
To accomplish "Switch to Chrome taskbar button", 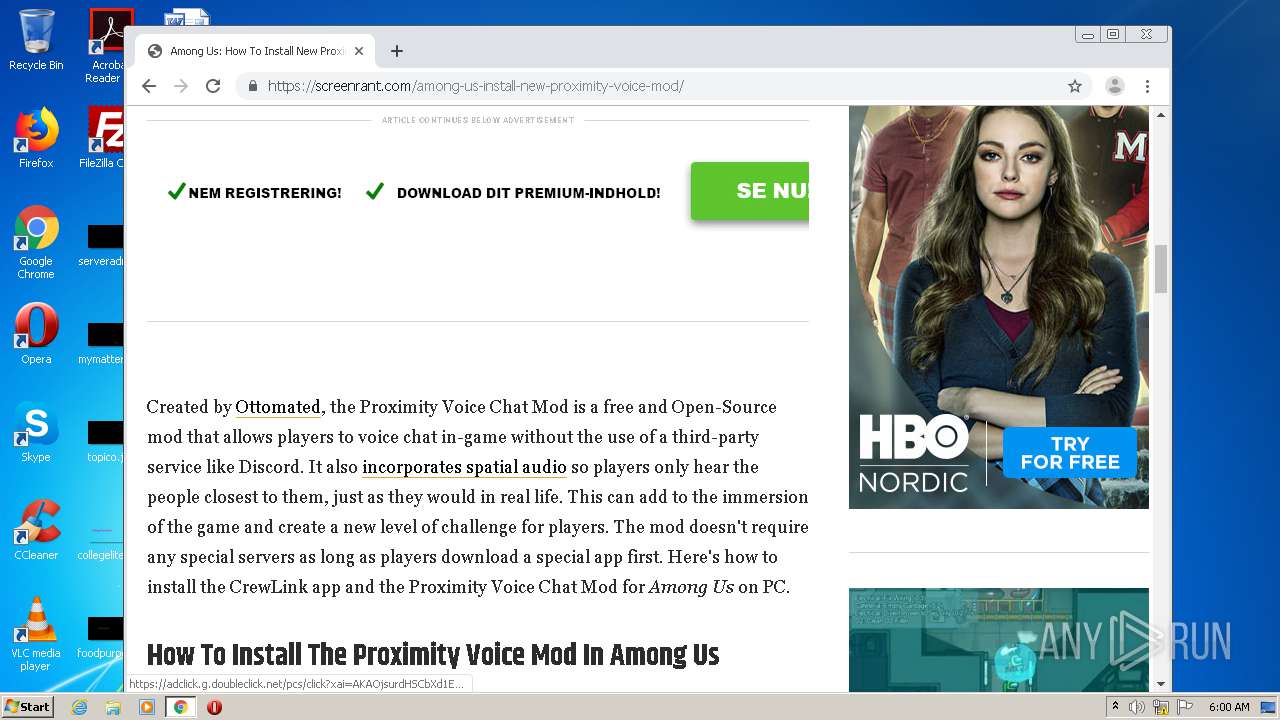I will coord(181,707).
